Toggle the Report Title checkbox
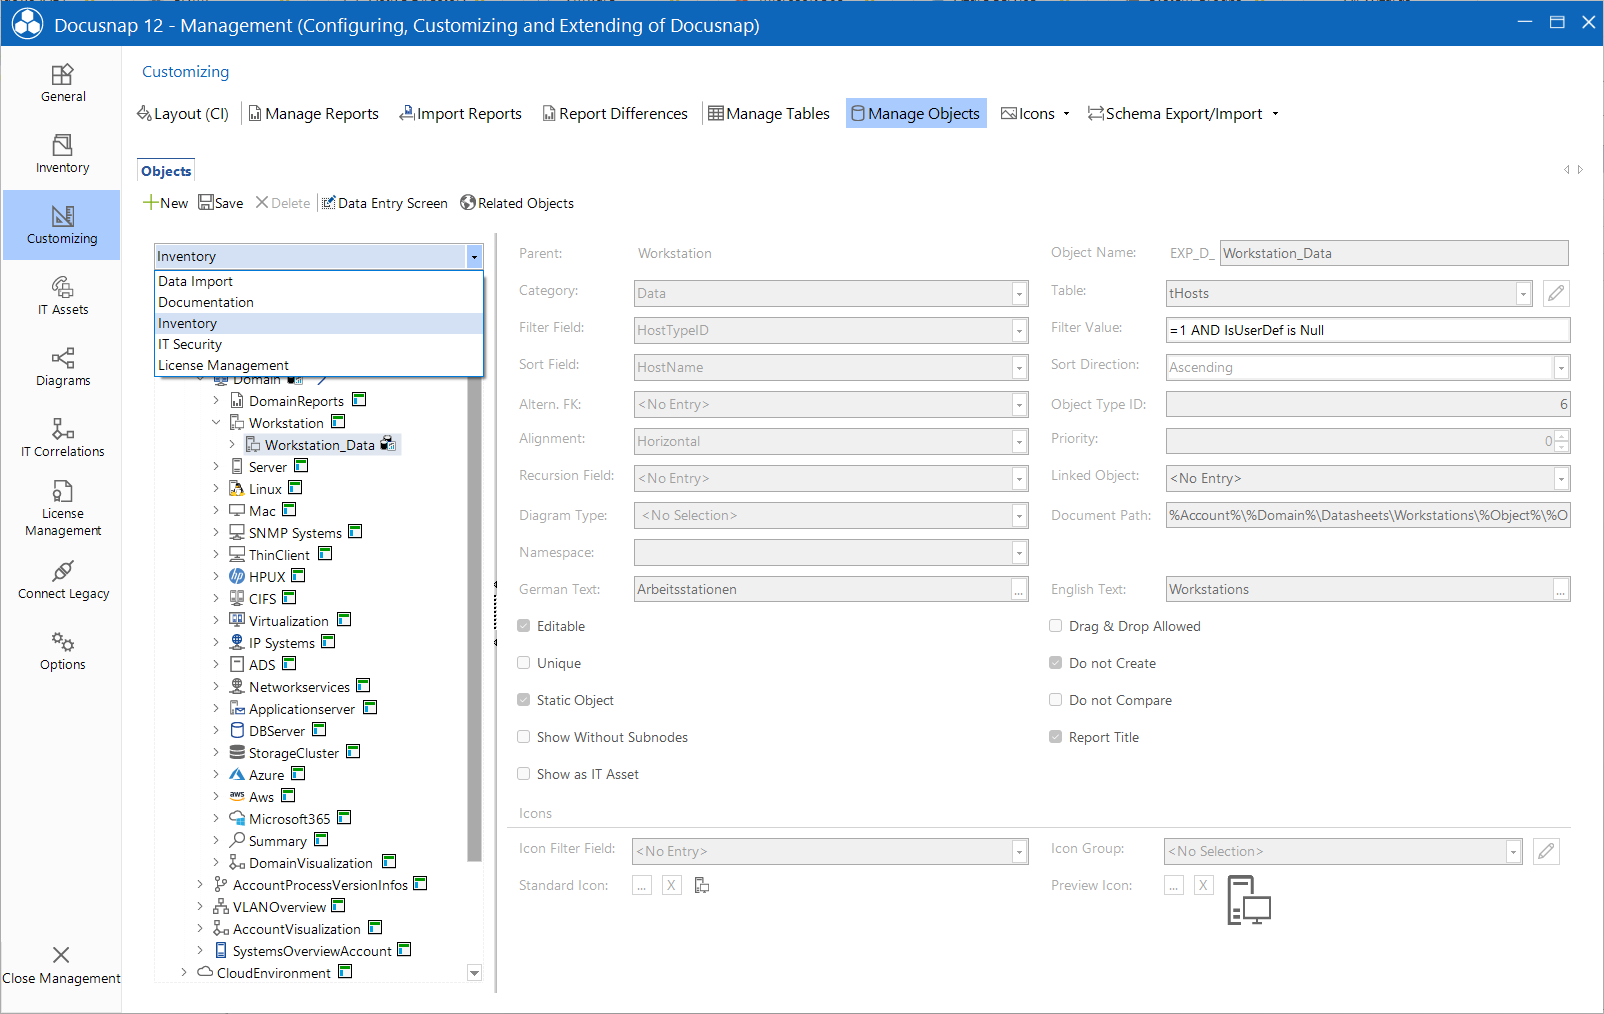 (1056, 737)
